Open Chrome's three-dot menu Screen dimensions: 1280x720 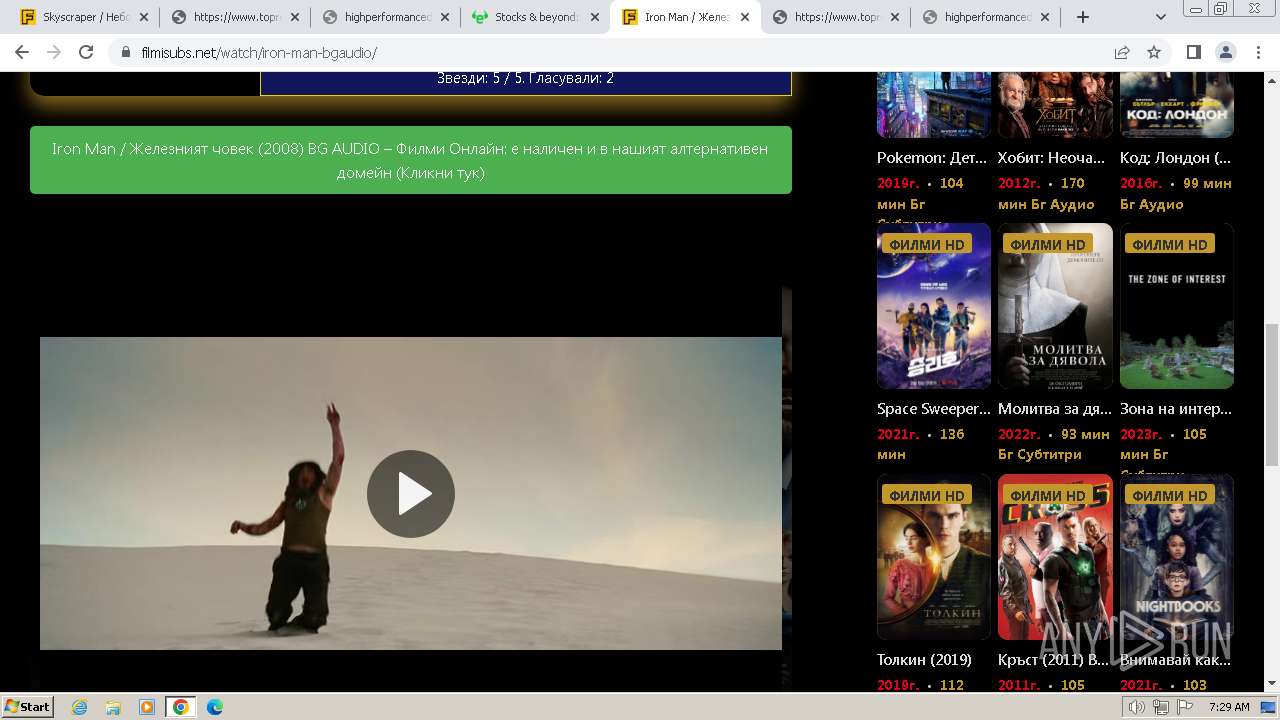1258,52
